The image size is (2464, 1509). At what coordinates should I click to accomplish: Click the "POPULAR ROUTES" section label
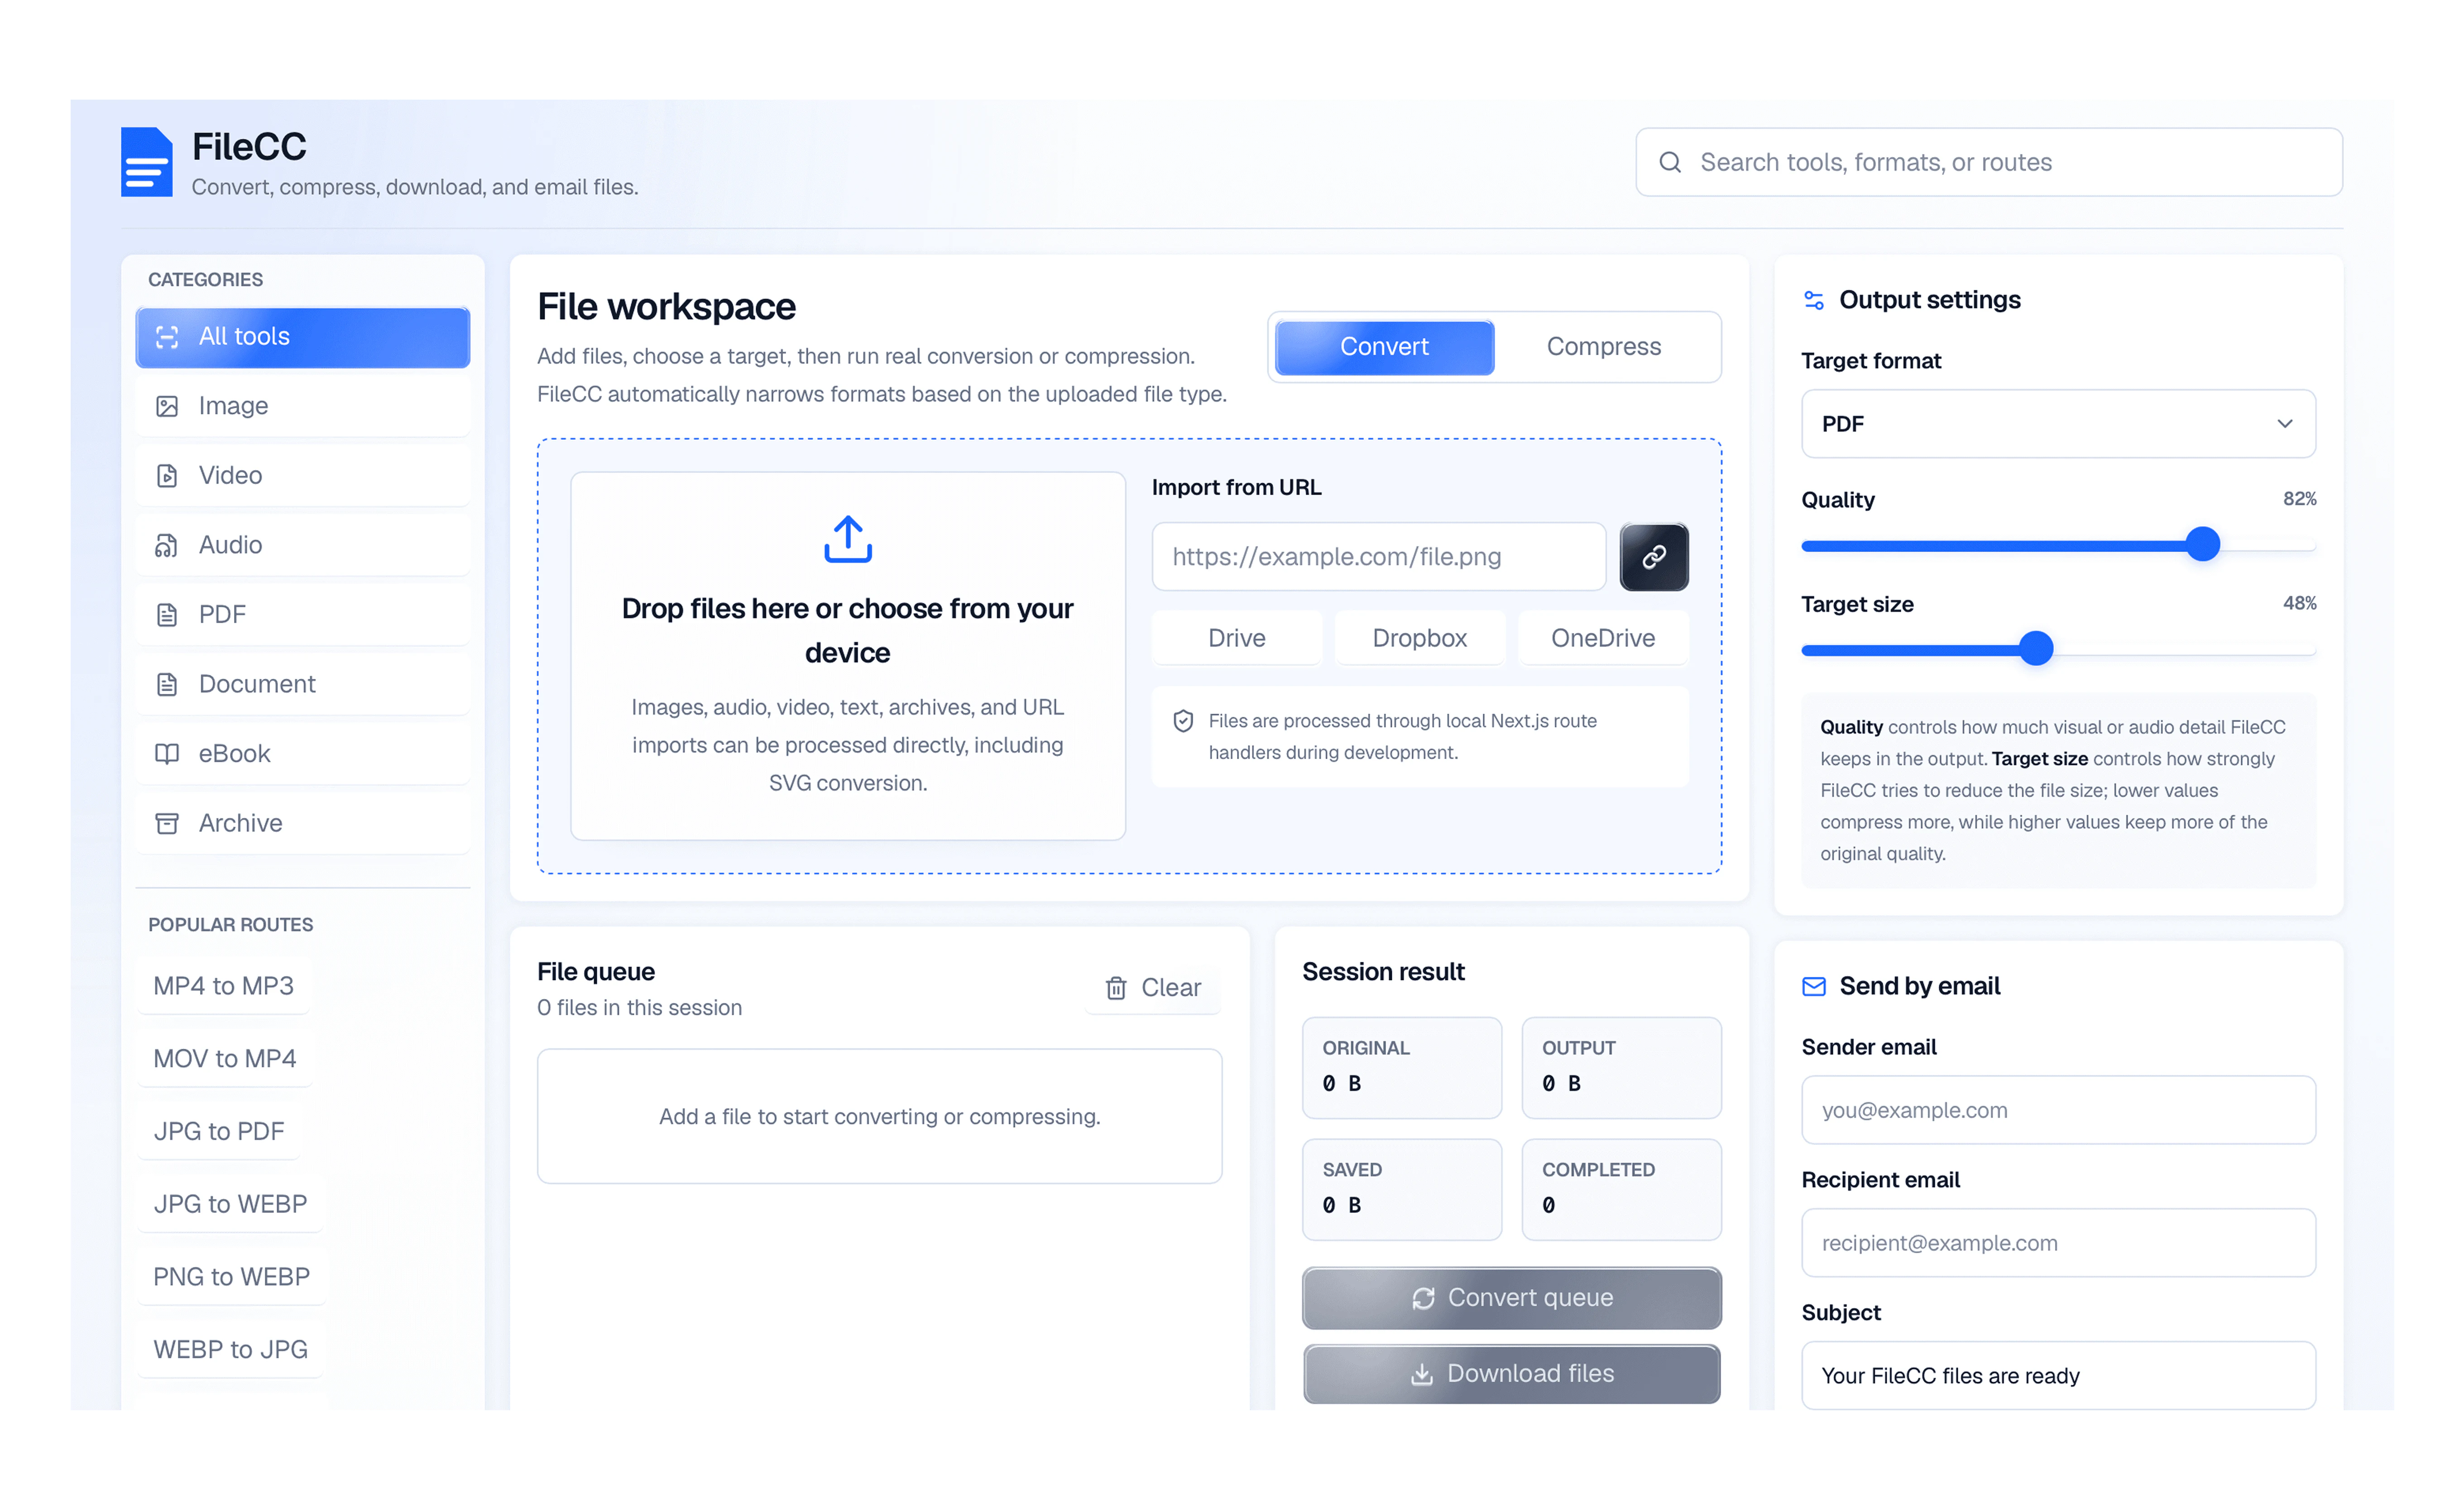click(231, 925)
